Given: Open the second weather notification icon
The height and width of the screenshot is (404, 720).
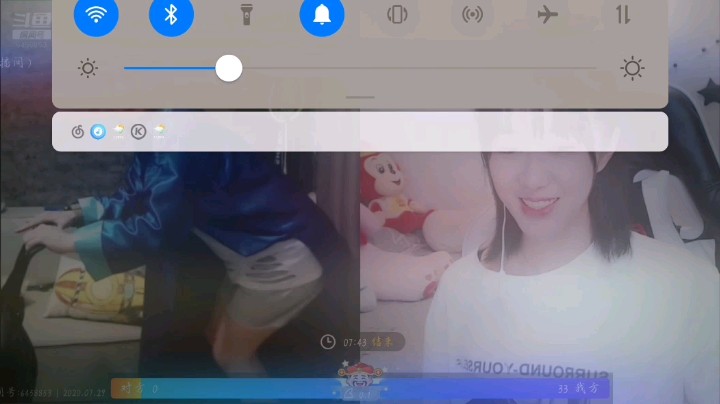Looking at the screenshot, I should coord(159,131).
